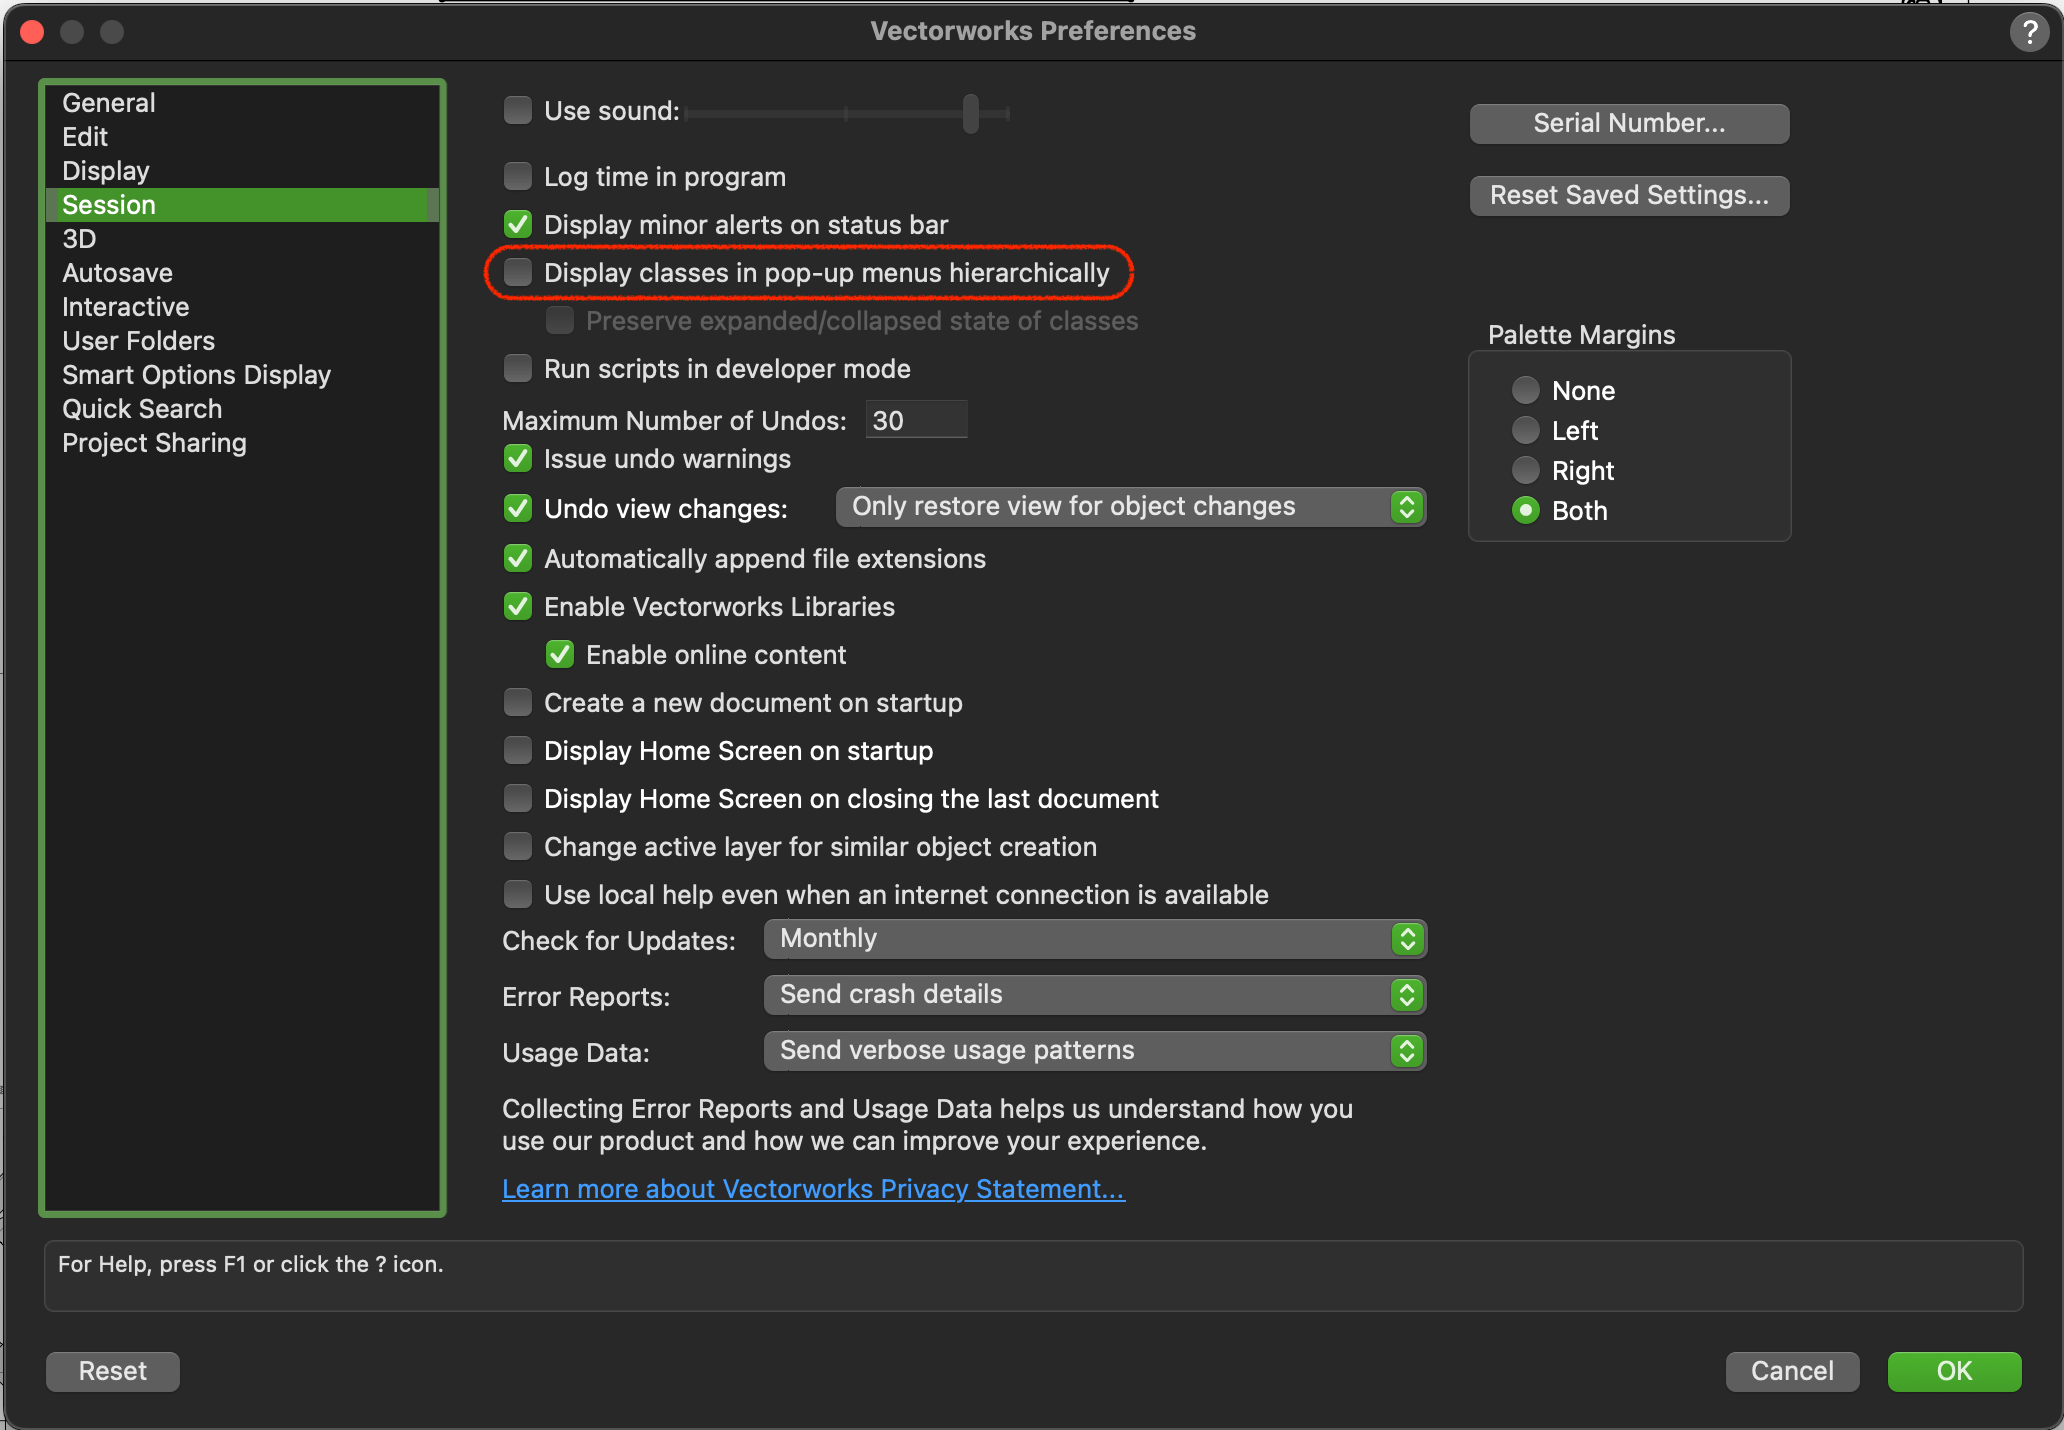Viewport: 2064px width, 1430px height.
Task: Uncheck Enable online content
Action: (x=560, y=655)
